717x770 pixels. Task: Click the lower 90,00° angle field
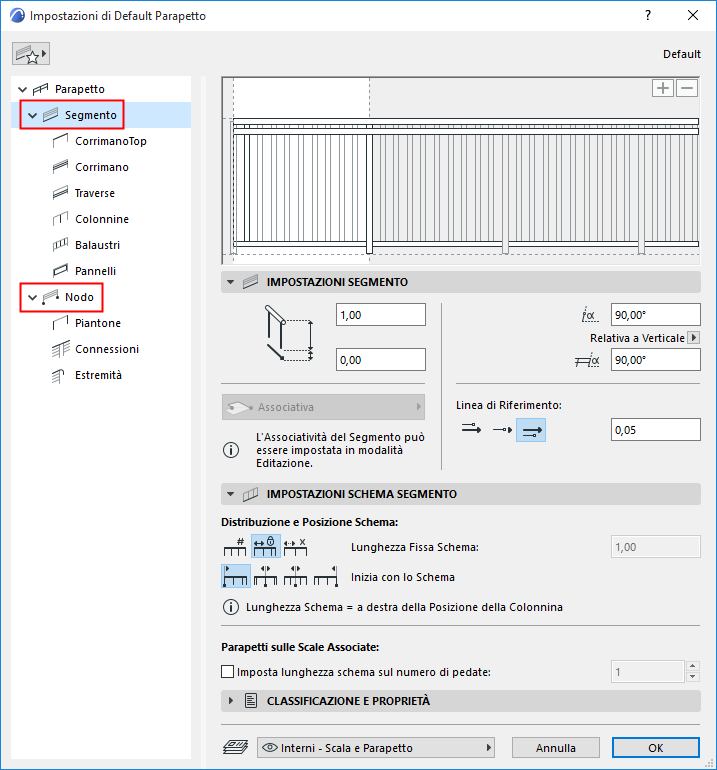(656, 360)
